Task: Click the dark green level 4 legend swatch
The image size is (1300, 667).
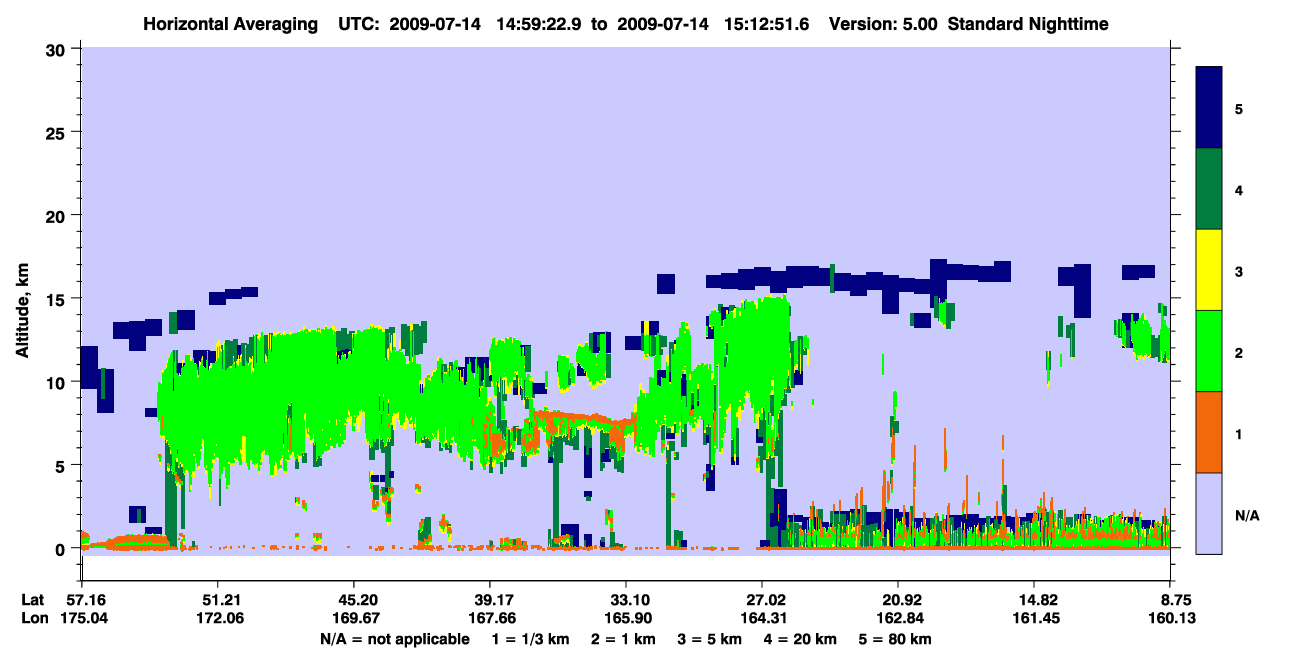Action: pos(1209,189)
